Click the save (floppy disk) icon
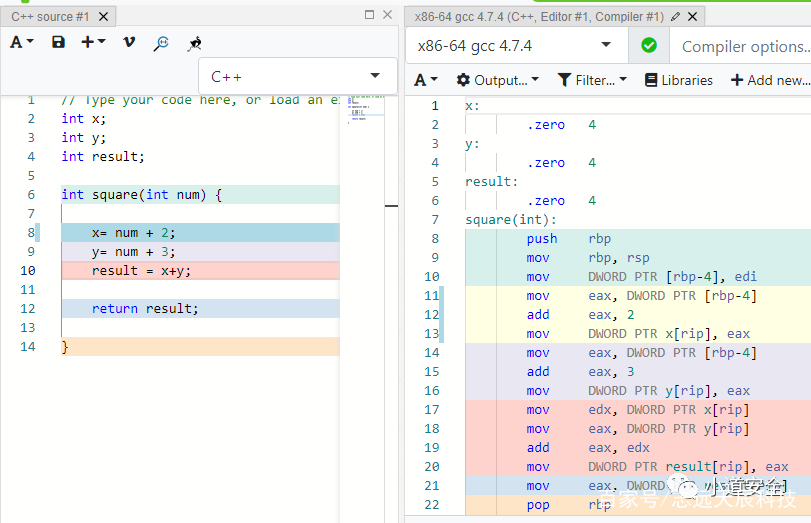811x523 pixels. (58, 42)
